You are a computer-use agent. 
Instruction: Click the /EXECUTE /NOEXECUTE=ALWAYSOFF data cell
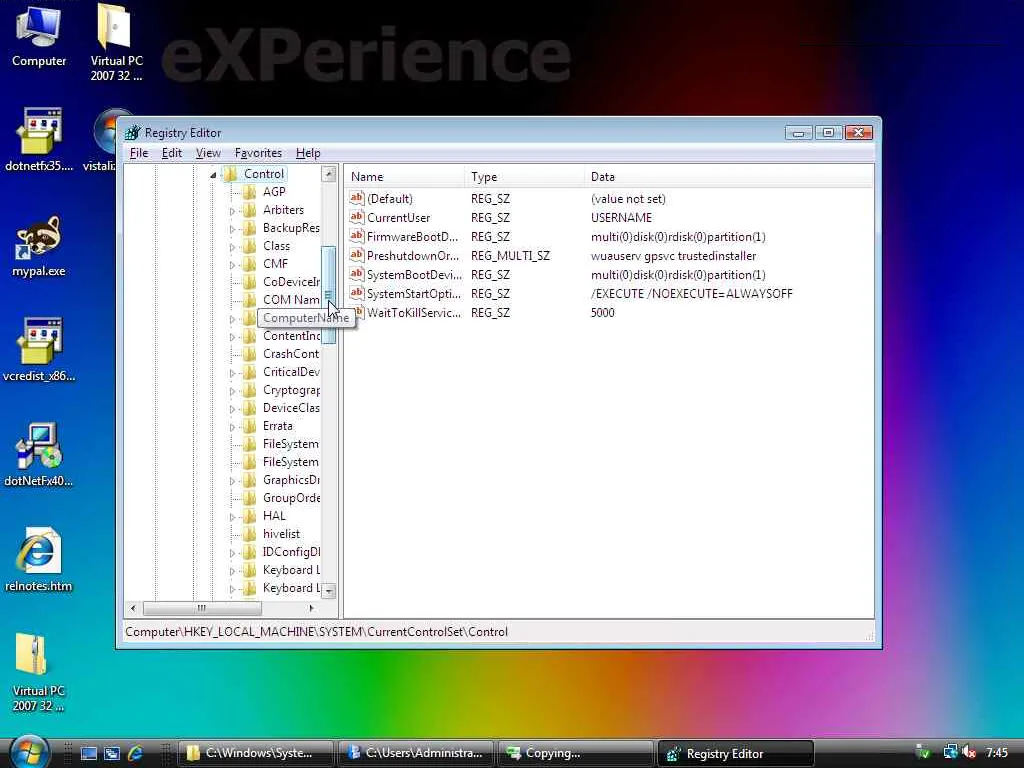click(692, 293)
